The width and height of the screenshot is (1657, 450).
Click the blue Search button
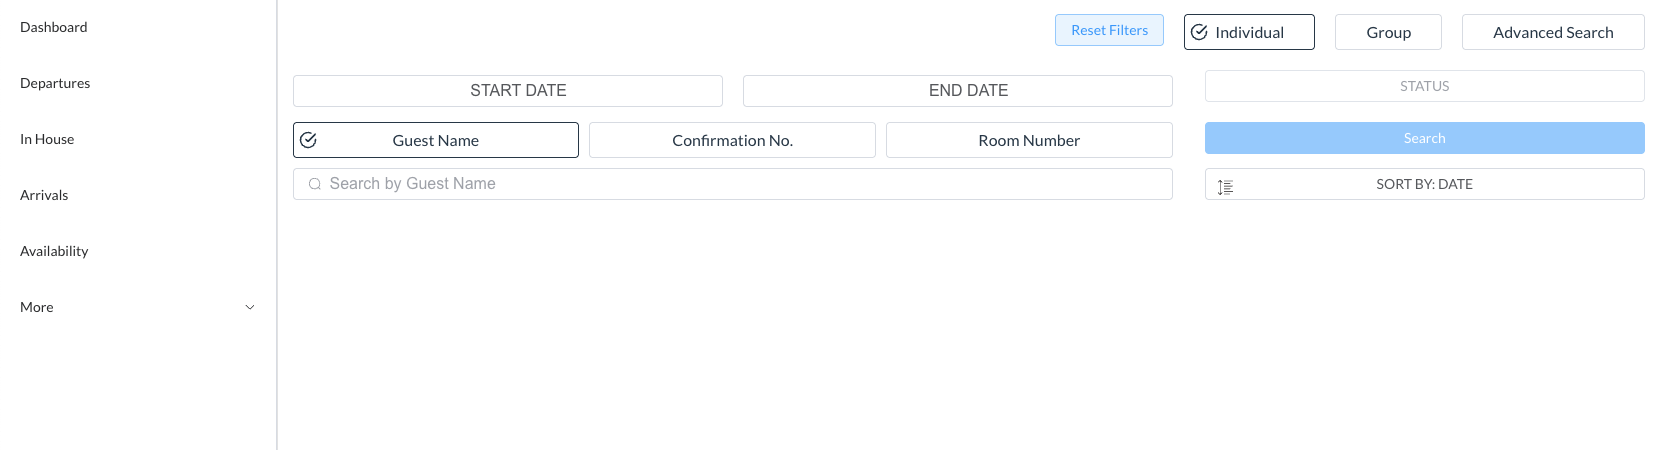(1424, 138)
